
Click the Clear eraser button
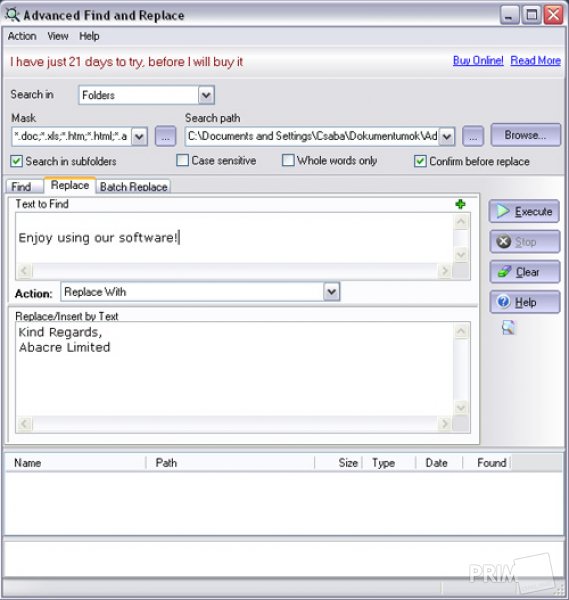(x=524, y=272)
